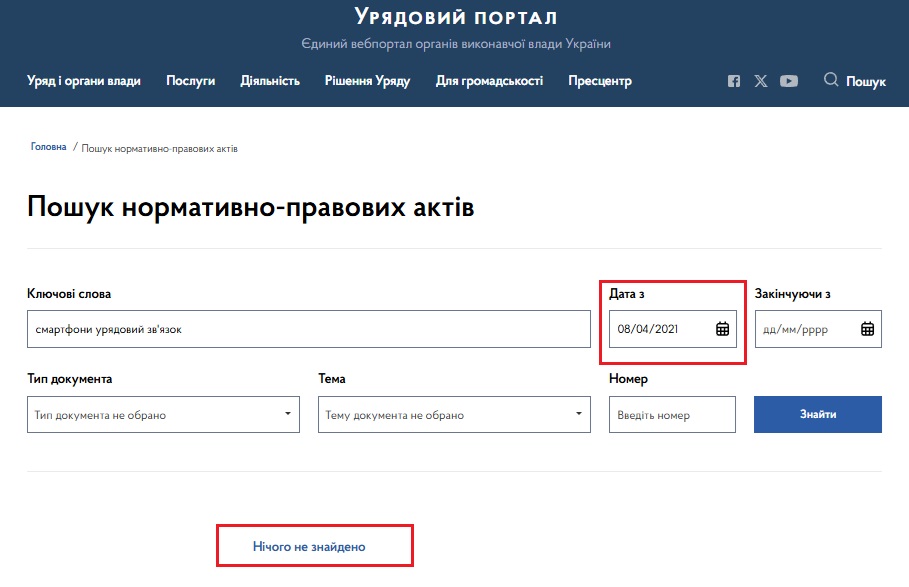Click the 'Закінчуючи з' end date input
The image size is (909, 587).
pos(818,329)
